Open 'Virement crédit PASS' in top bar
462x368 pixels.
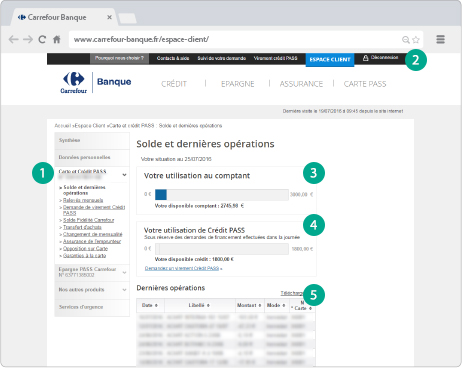point(275,58)
